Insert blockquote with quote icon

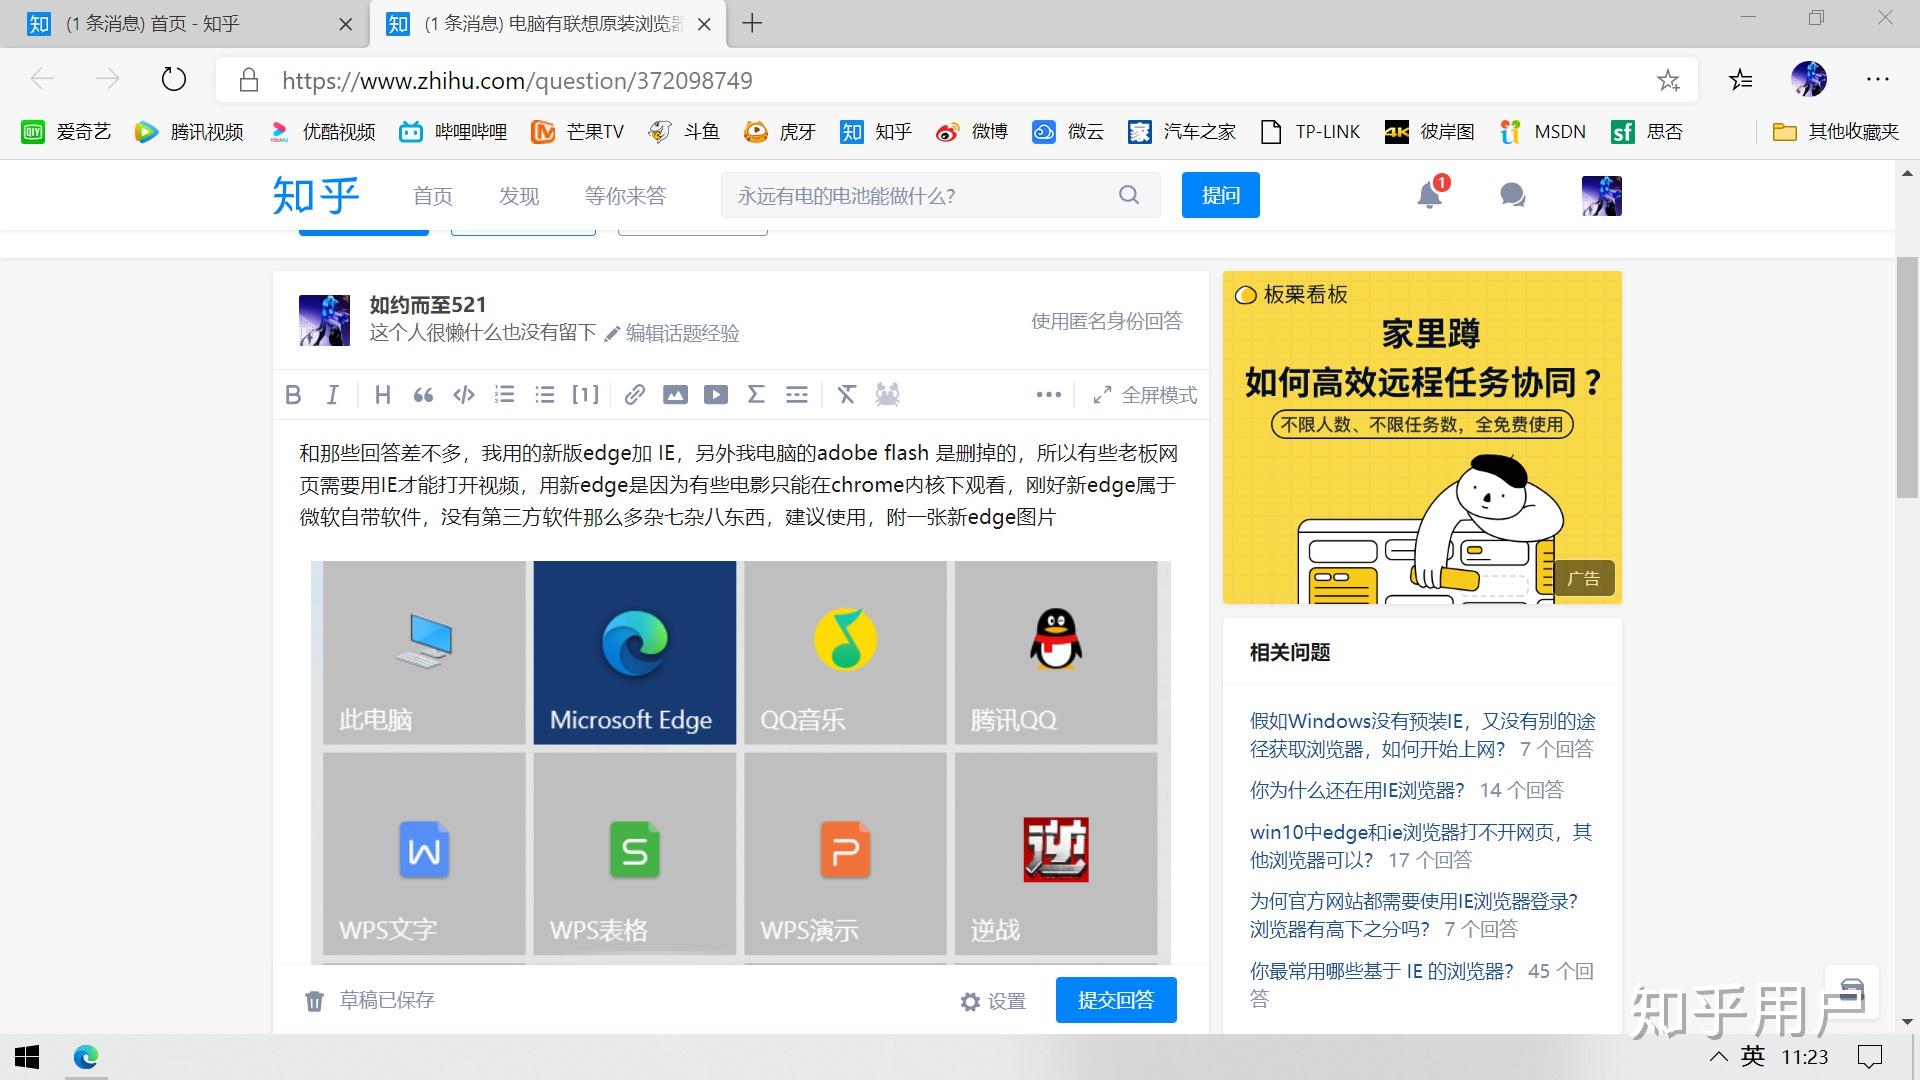tap(423, 395)
